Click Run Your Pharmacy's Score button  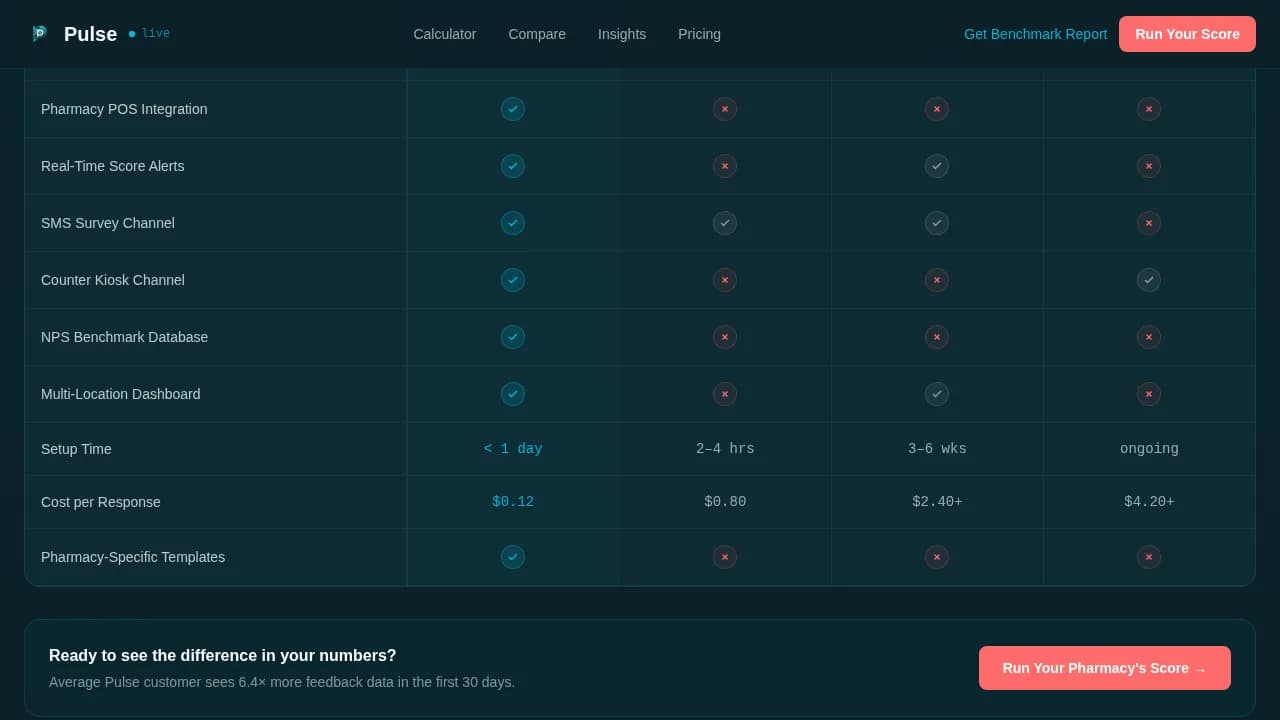1105,668
